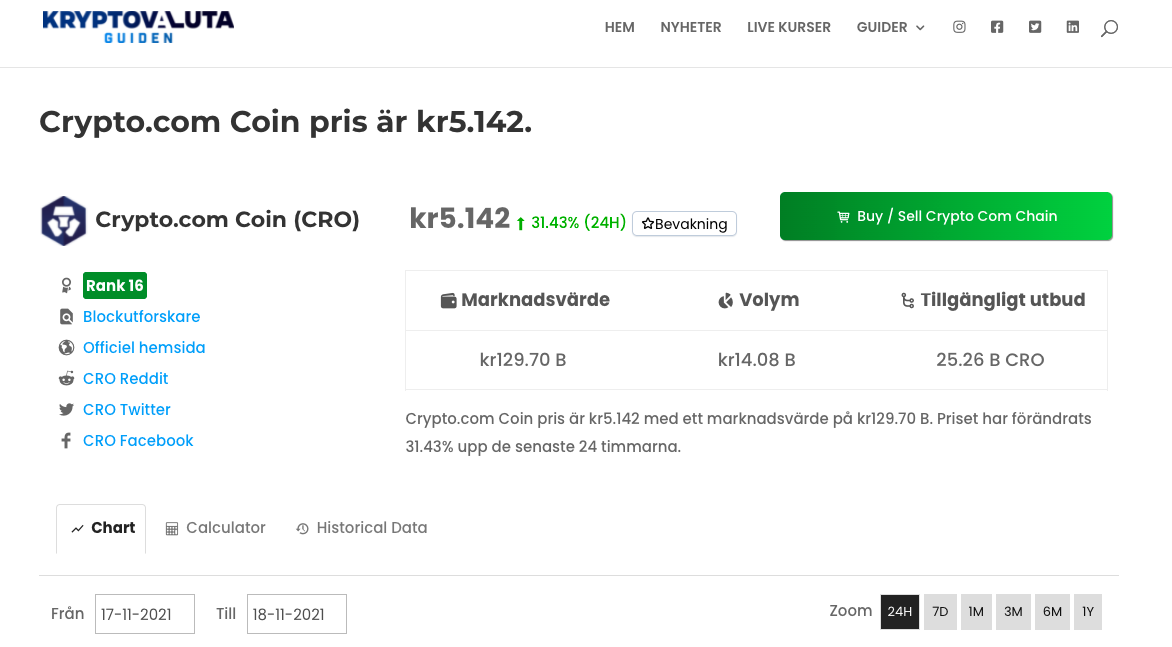Go to Live Kurser page
Screen dimensions: 1172x647
[x=788, y=27]
